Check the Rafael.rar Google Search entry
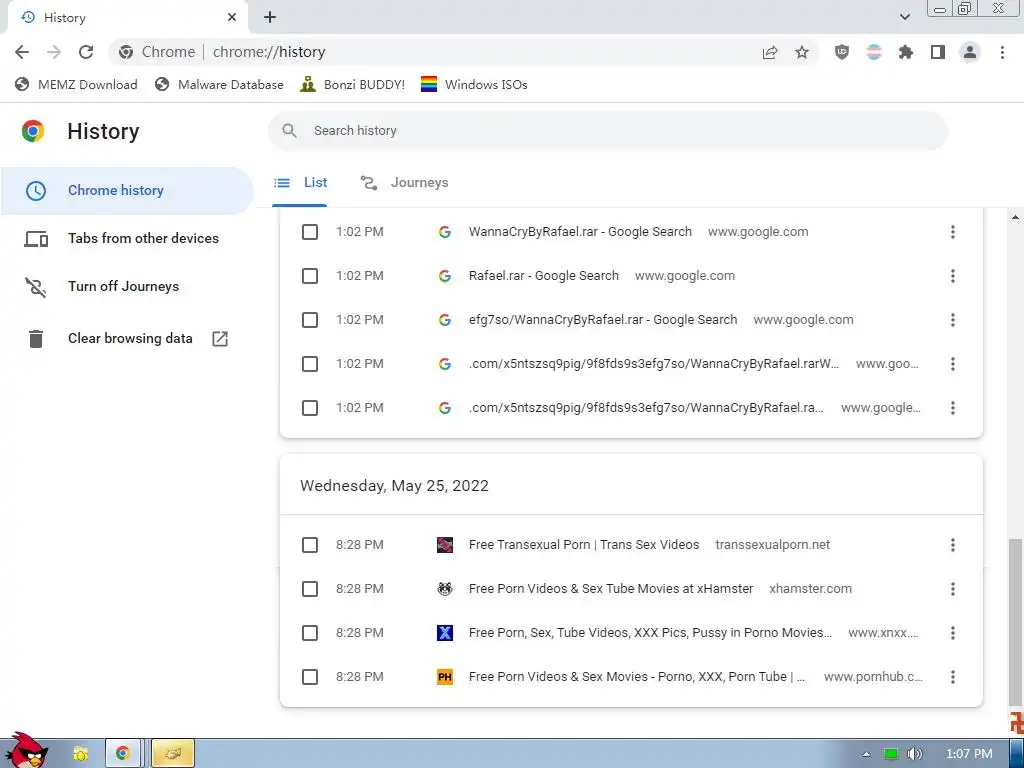The height and width of the screenshot is (768, 1024). 310,276
